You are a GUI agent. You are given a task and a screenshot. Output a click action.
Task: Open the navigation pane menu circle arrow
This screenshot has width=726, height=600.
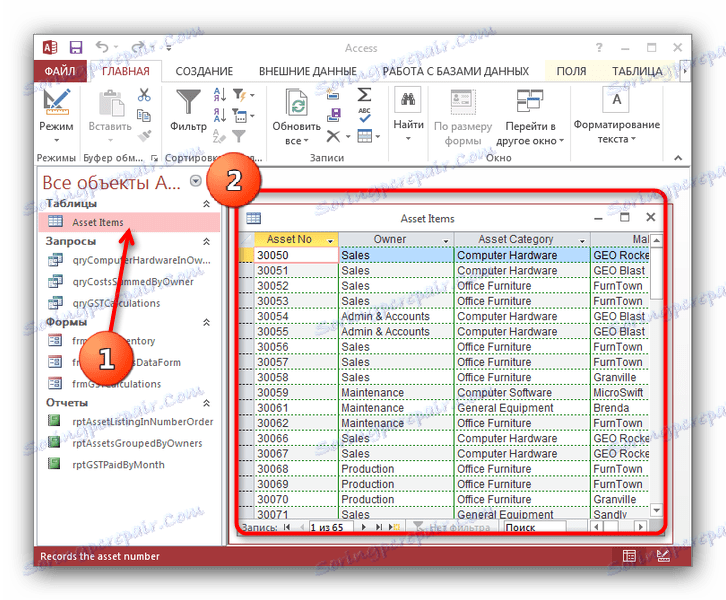tap(196, 181)
